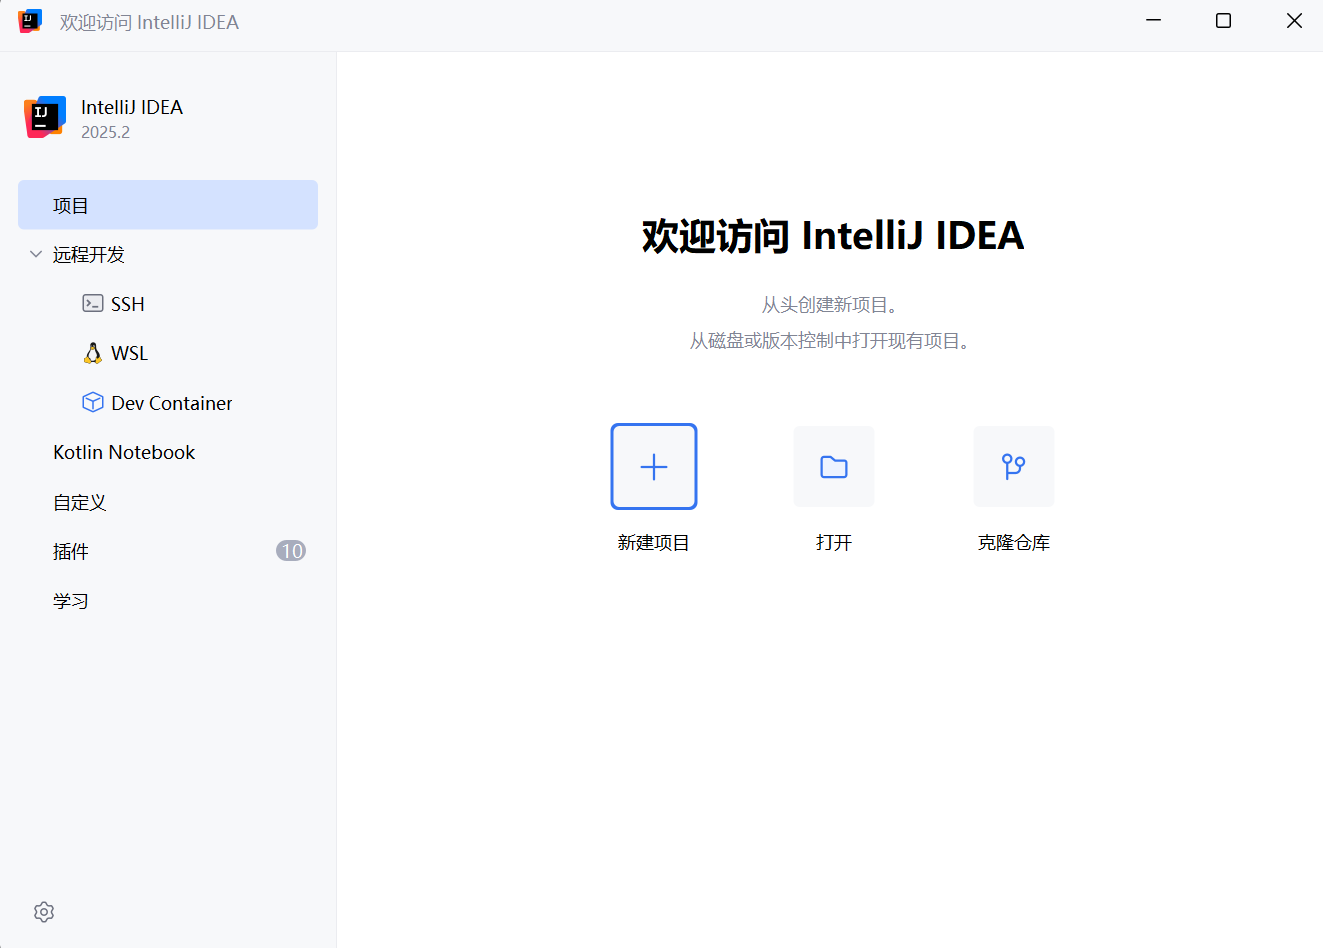The image size is (1323, 948).
Task: Click the plugins update badge showing 10
Action: 291,551
